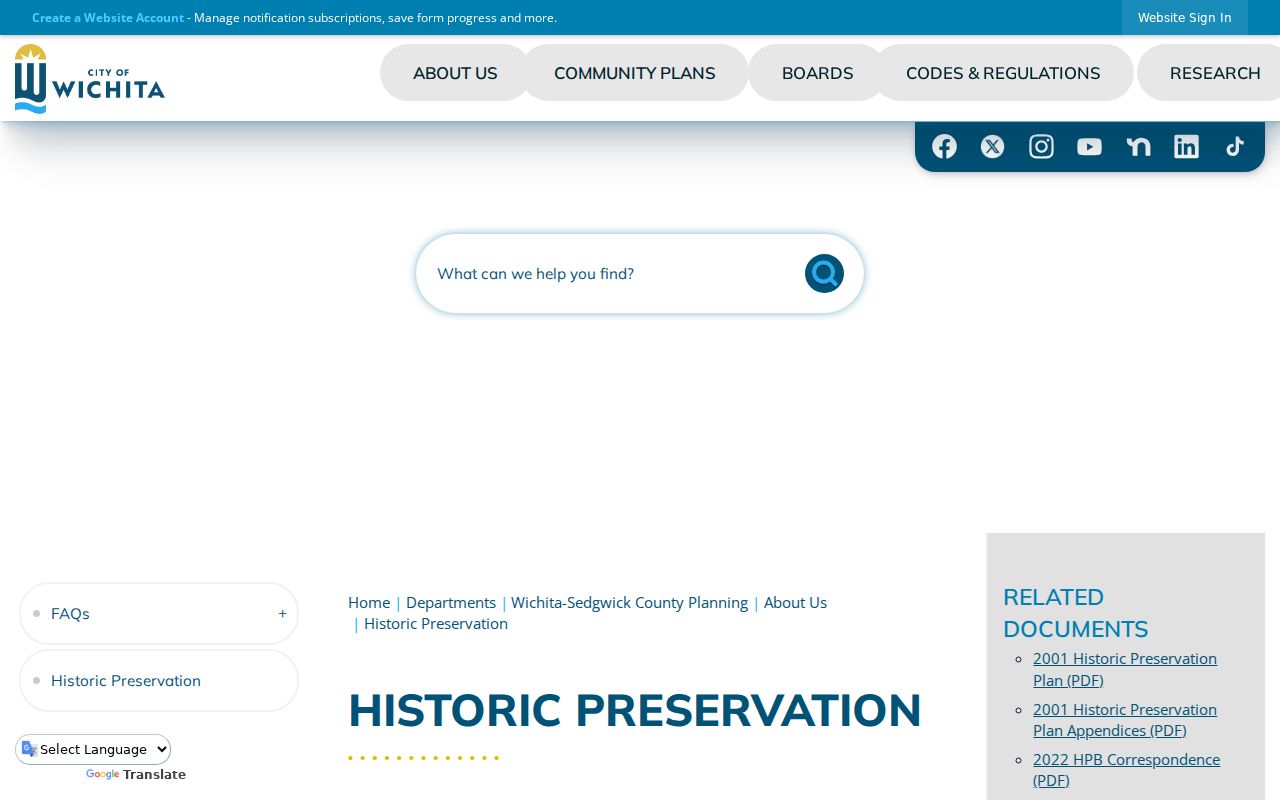This screenshot has width=1280, height=800.
Task: Open the YouTube social icon
Action: [x=1089, y=147]
